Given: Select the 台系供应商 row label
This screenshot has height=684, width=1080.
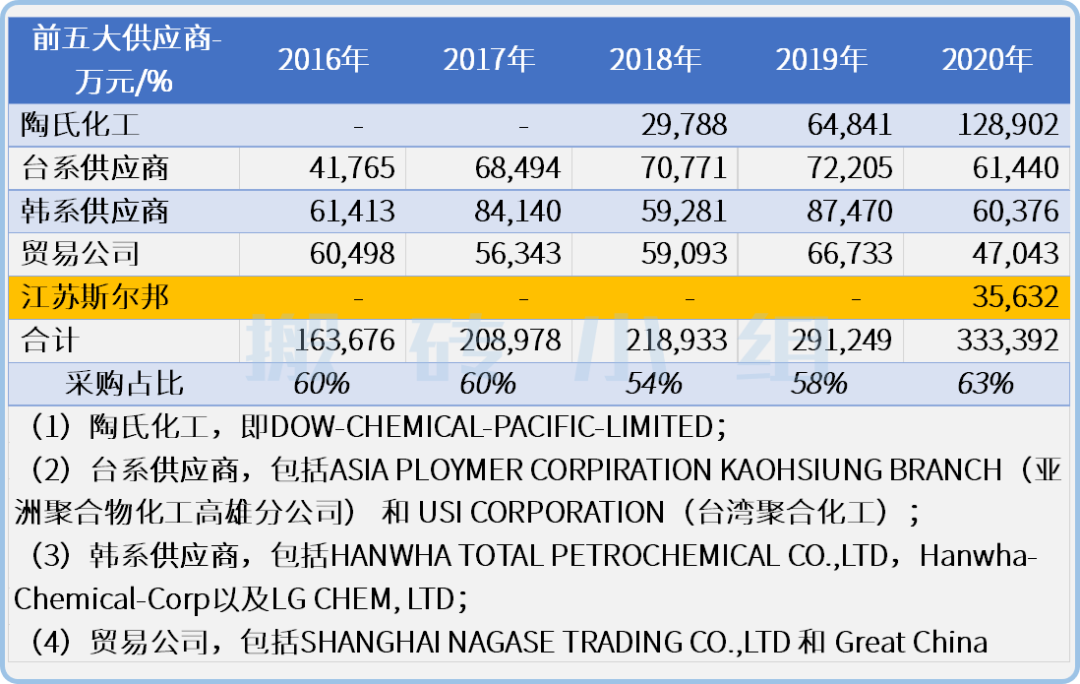Looking at the screenshot, I should [x=95, y=168].
